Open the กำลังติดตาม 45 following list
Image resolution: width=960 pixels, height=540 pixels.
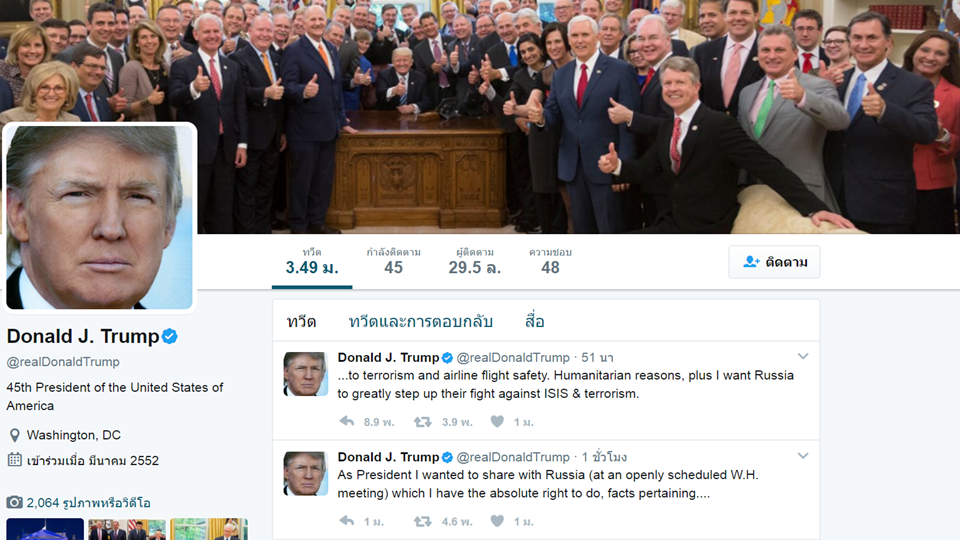click(393, 261)
